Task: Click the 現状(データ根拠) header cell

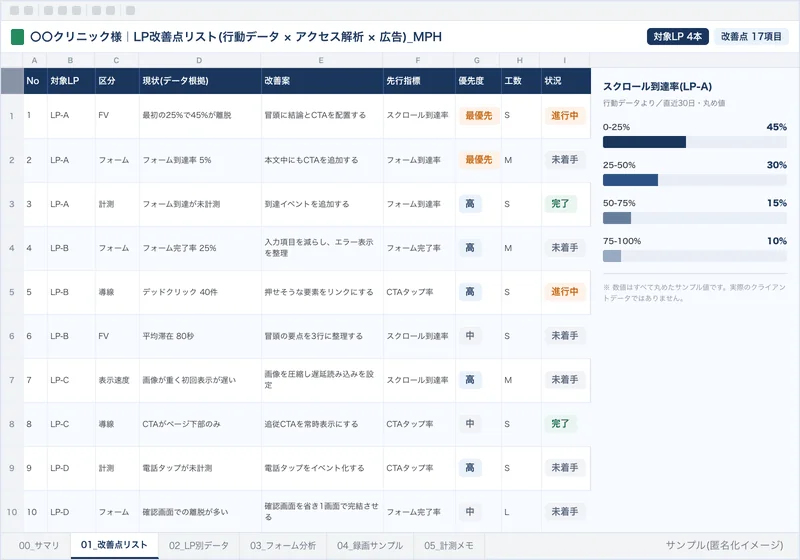Action: tap(200, 81)
